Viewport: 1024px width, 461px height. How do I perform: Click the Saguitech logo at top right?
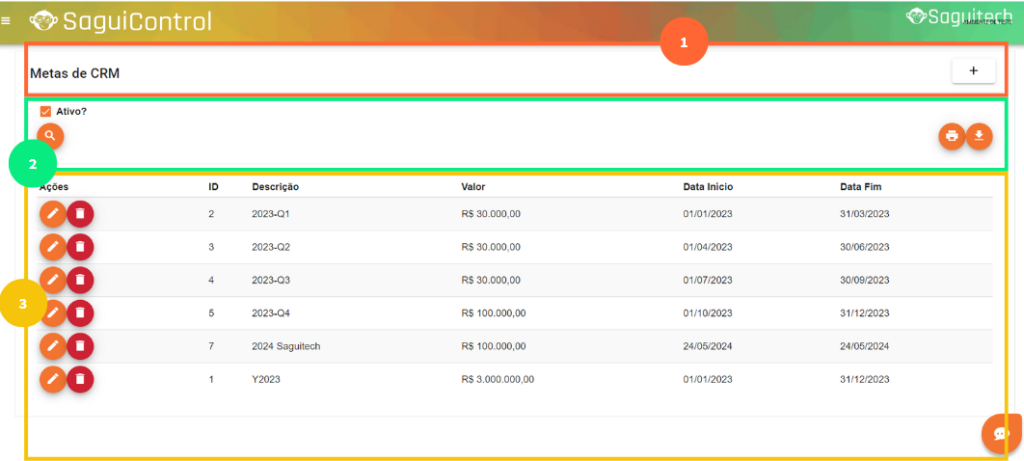coord(958,16)
